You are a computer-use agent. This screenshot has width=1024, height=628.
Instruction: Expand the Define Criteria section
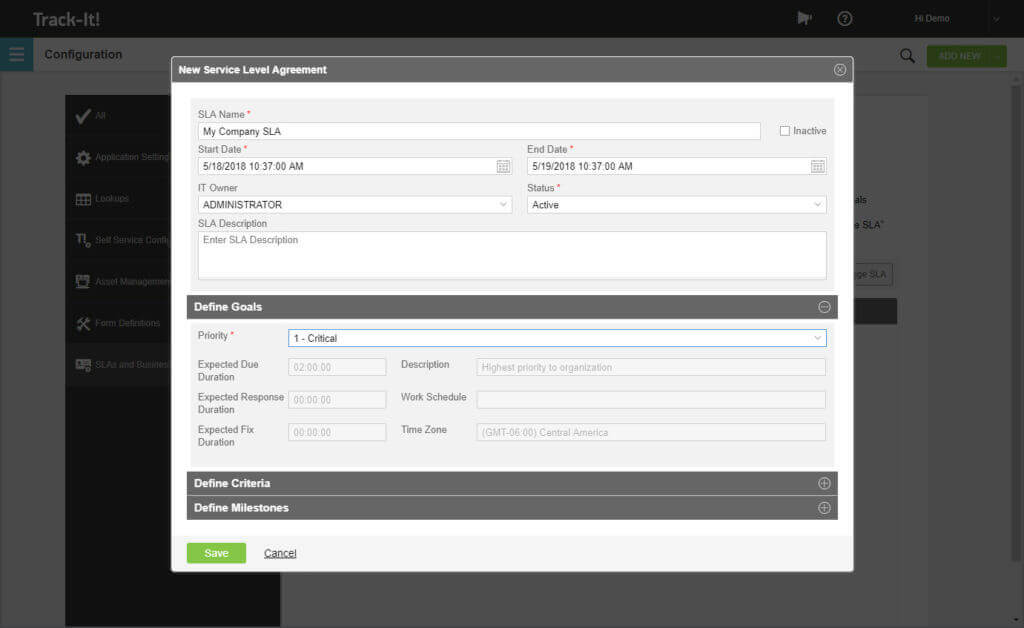824,483
